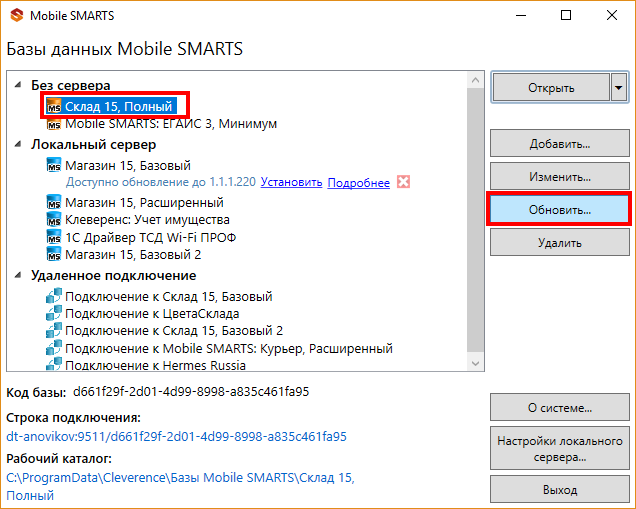Click the text Доступно обновление до 1.1.1.220
636x509 pixels.
pyautogui.click(x=161, y=182)
